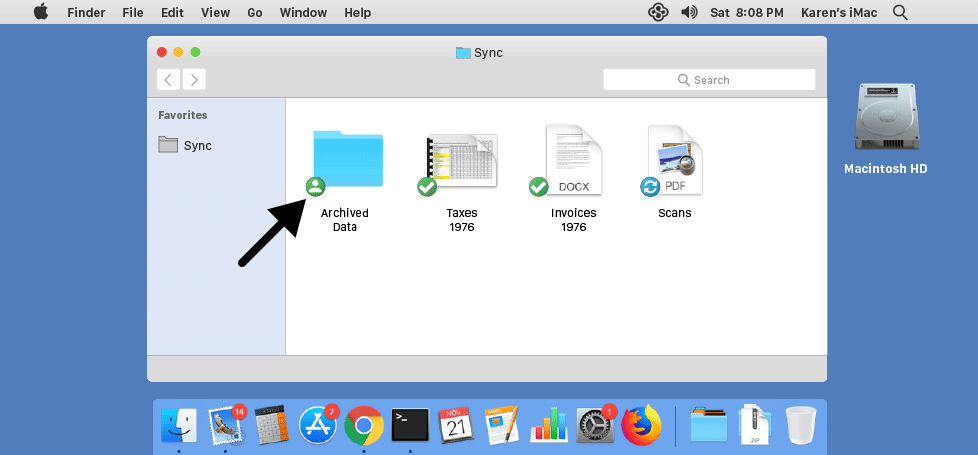Click the shared badge on Archived Data
Viewport: 978px width, 455px height.
tap(315, 186)
